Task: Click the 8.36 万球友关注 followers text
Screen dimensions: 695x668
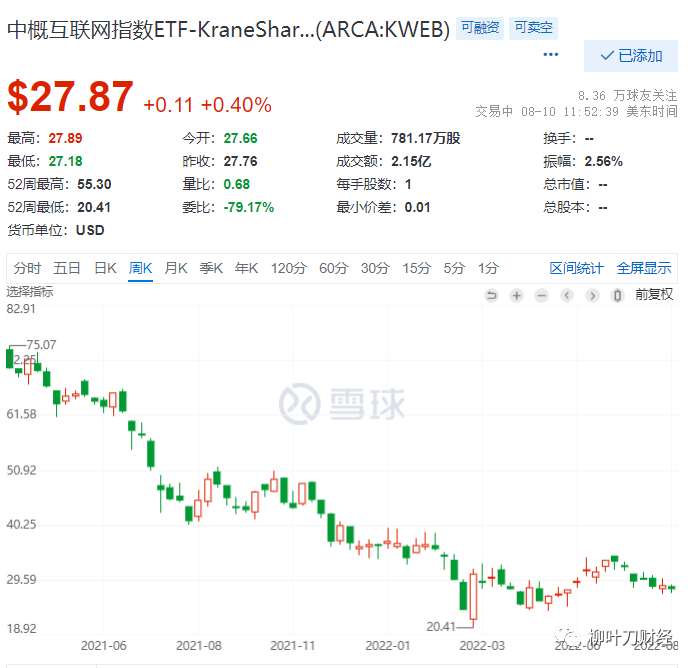Action: [x=627, y=96]
